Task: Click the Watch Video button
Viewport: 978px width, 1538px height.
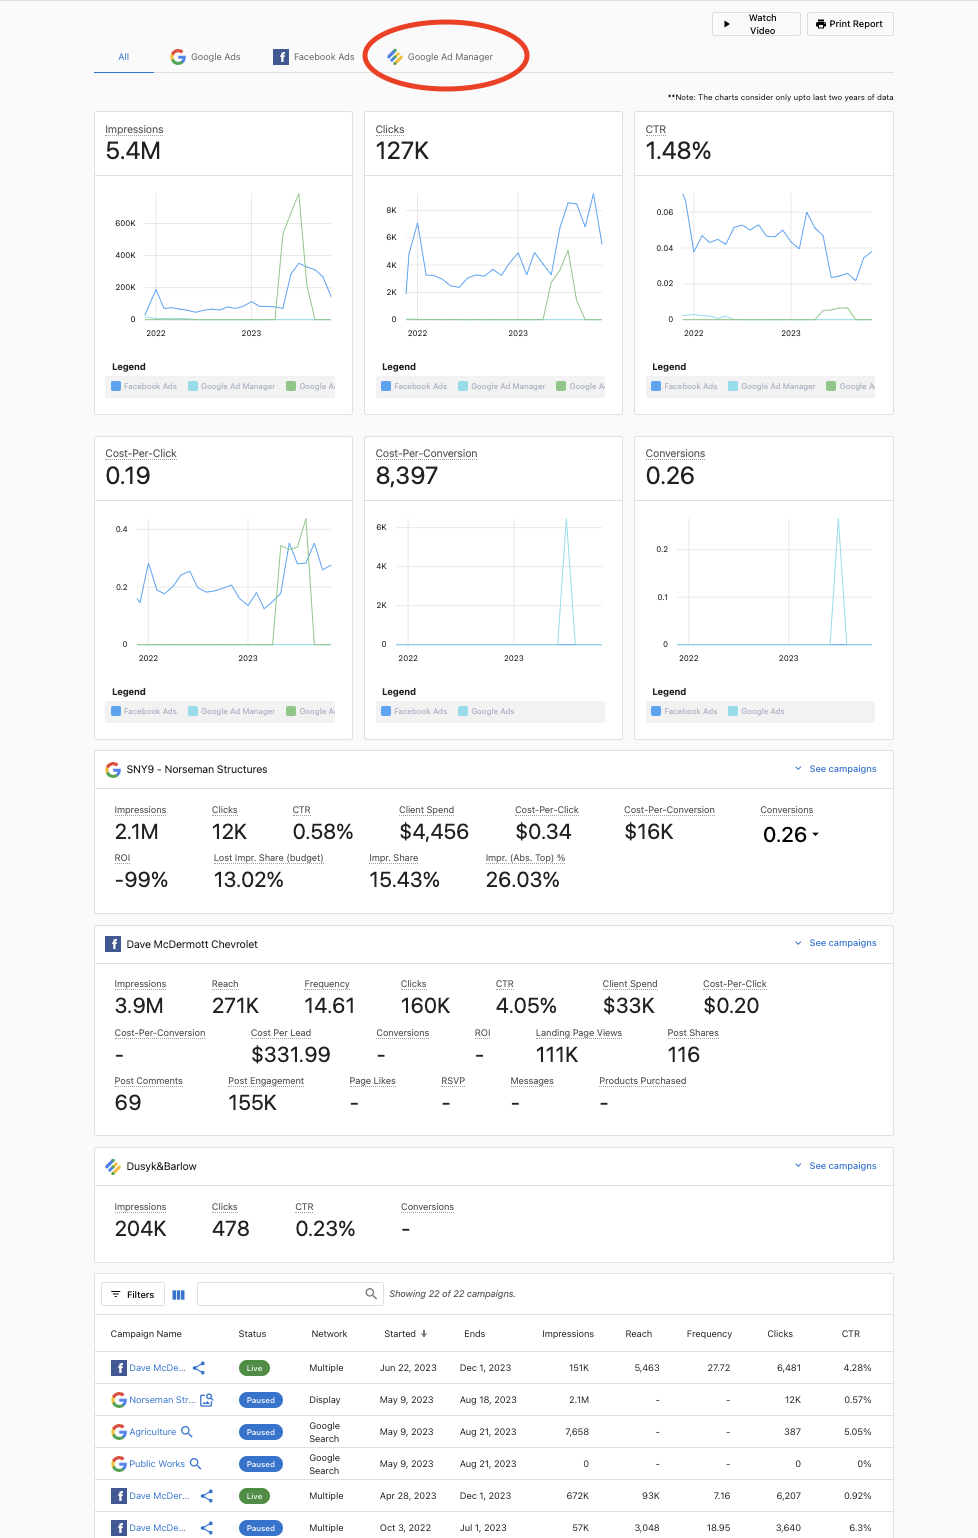Action: coord(756,23)
